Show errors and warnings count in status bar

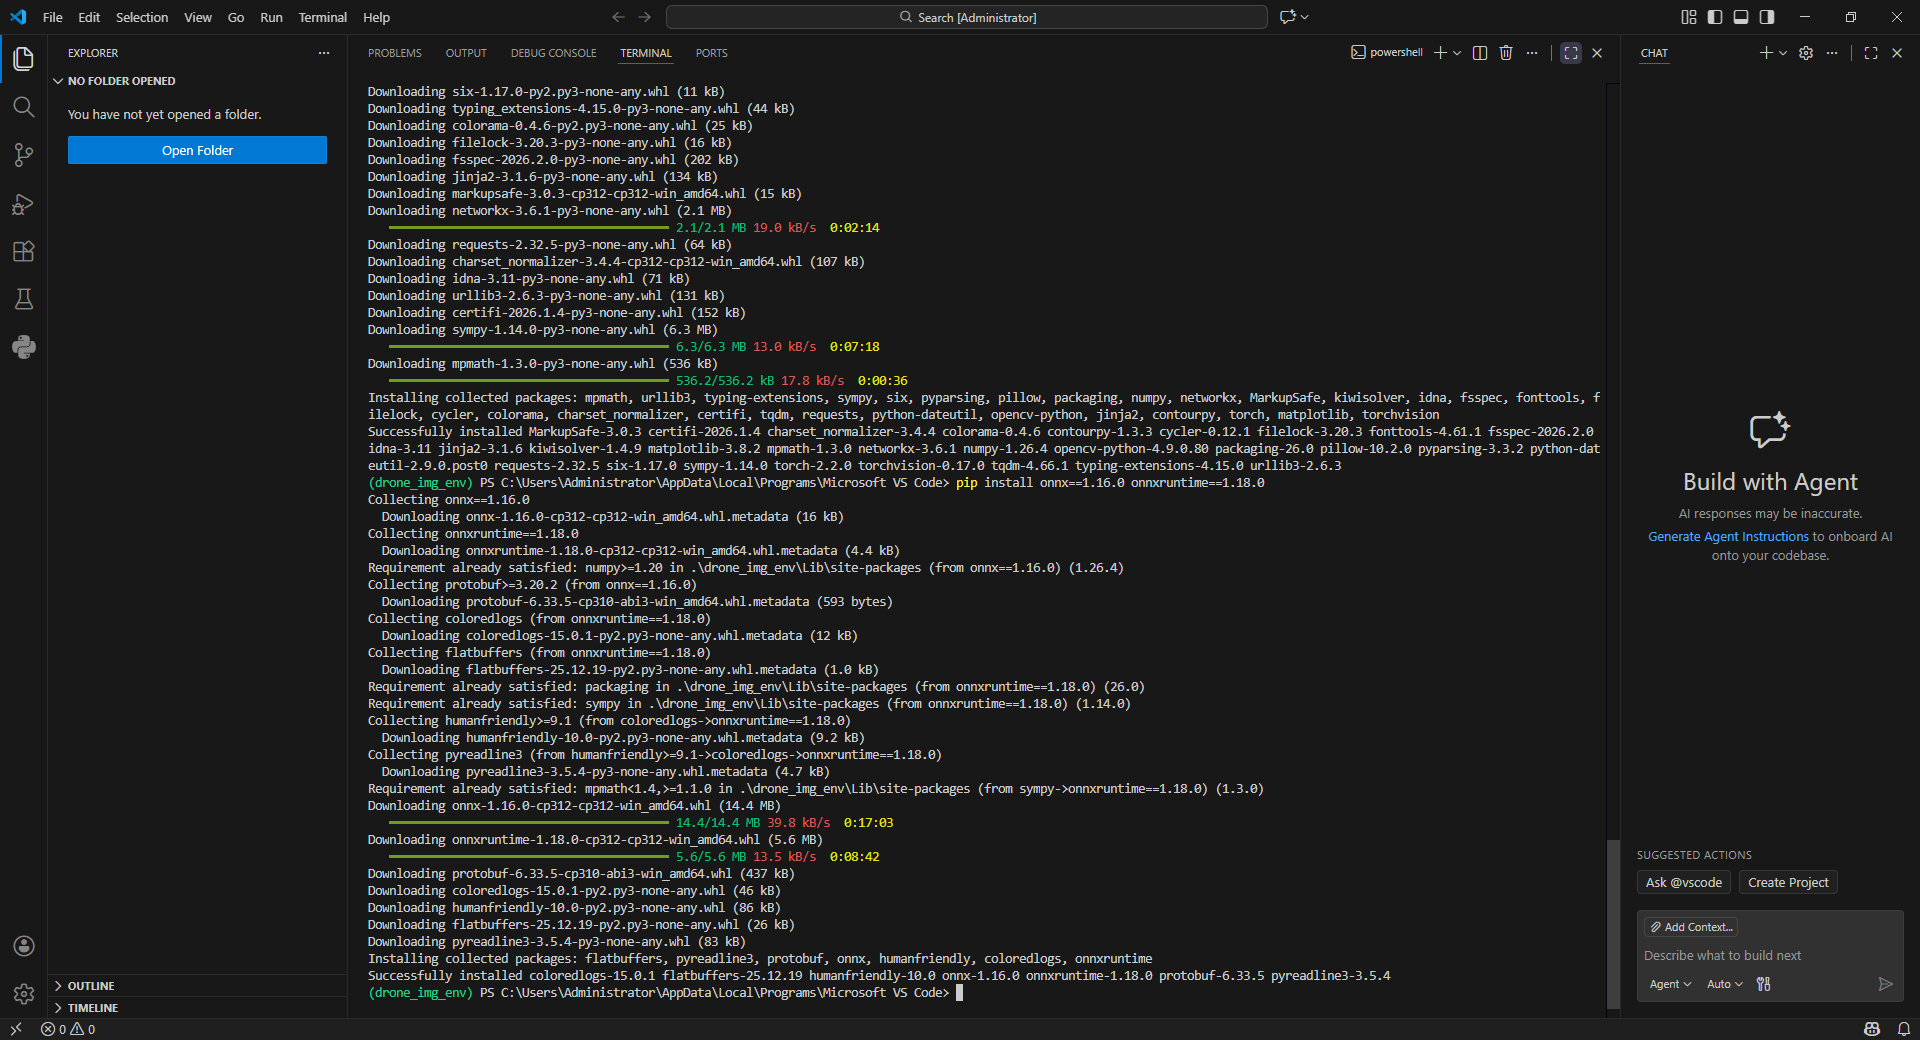click(68, 1029)
